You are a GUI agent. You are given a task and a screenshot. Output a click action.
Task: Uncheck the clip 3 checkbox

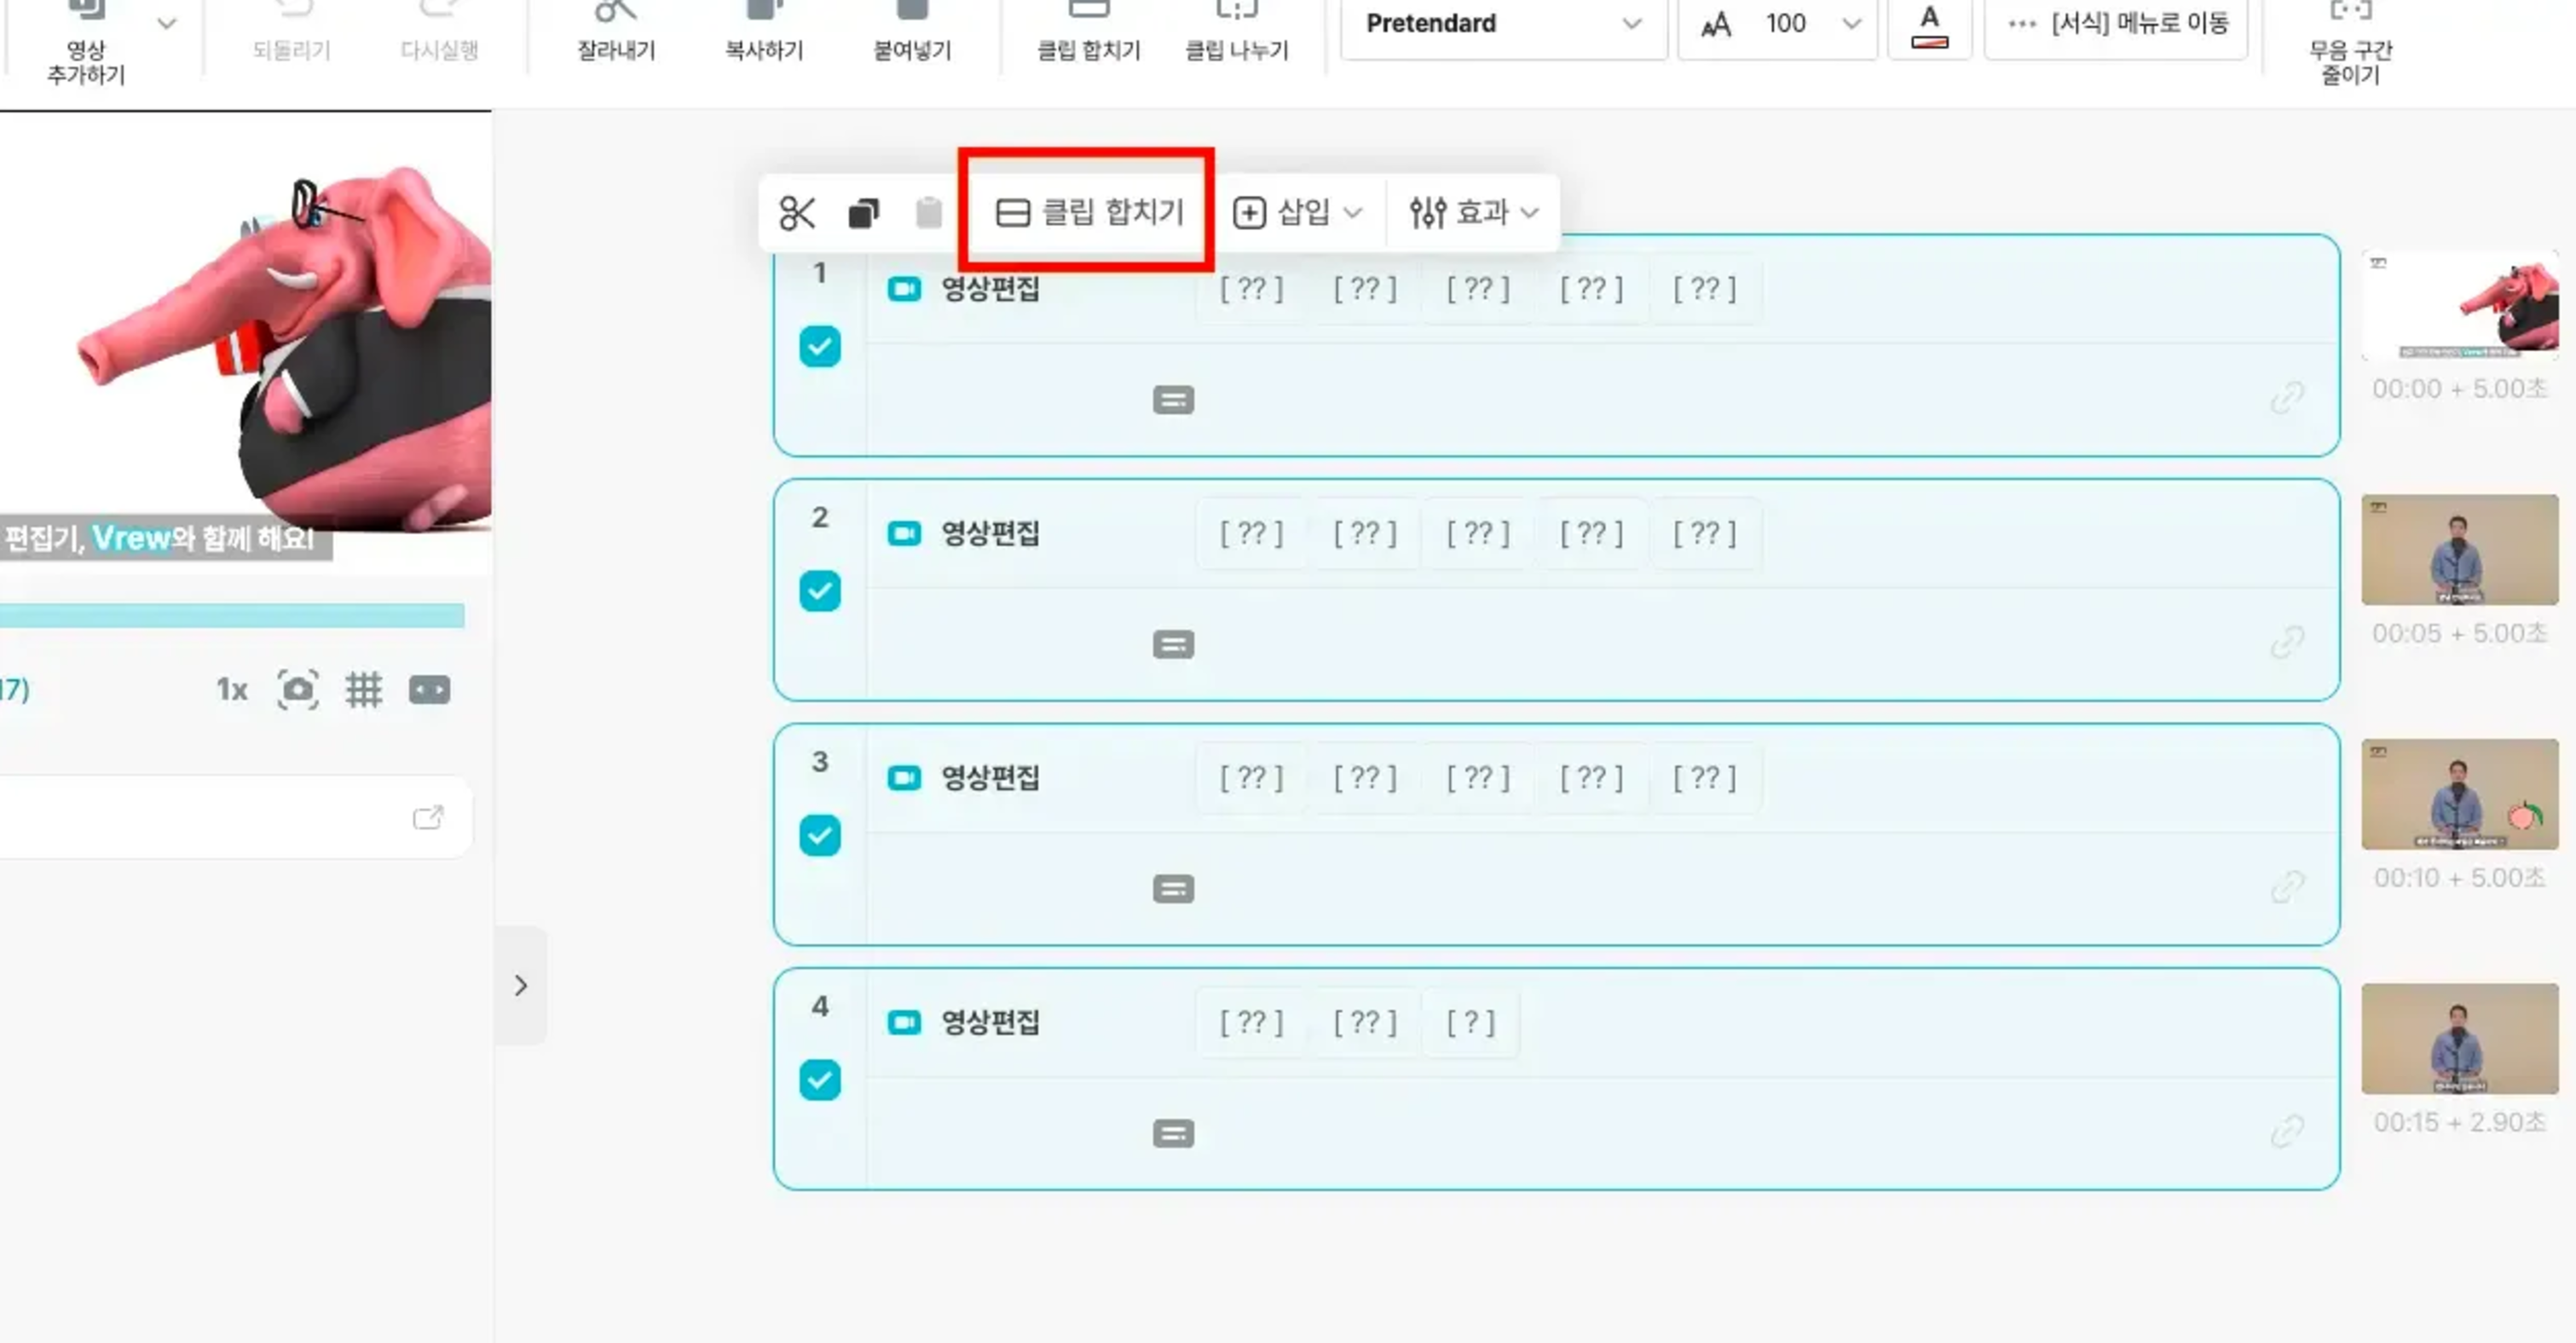[x=819, y=836]
